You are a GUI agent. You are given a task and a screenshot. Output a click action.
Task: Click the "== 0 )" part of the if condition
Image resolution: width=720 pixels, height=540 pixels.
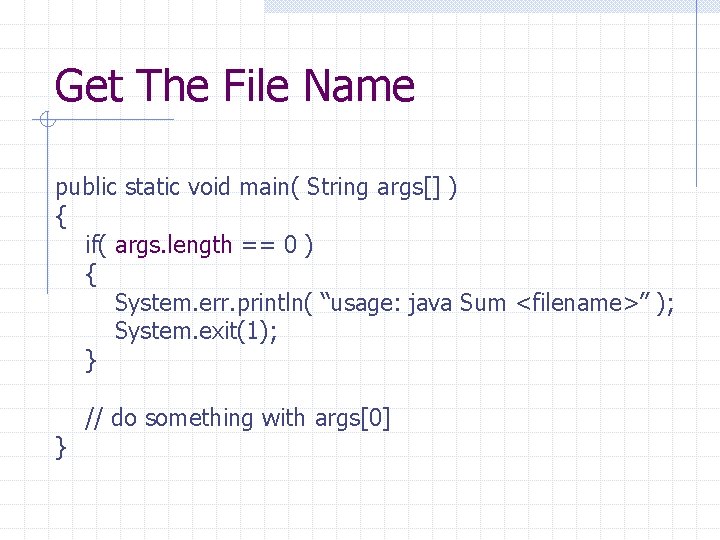[277, 245]
